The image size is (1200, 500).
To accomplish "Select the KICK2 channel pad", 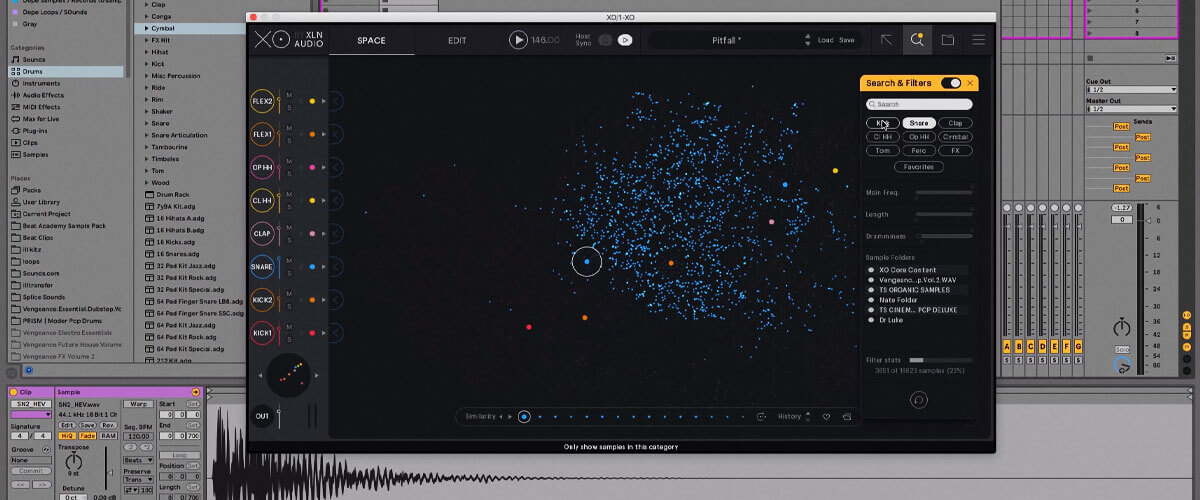I will point(262,300).
